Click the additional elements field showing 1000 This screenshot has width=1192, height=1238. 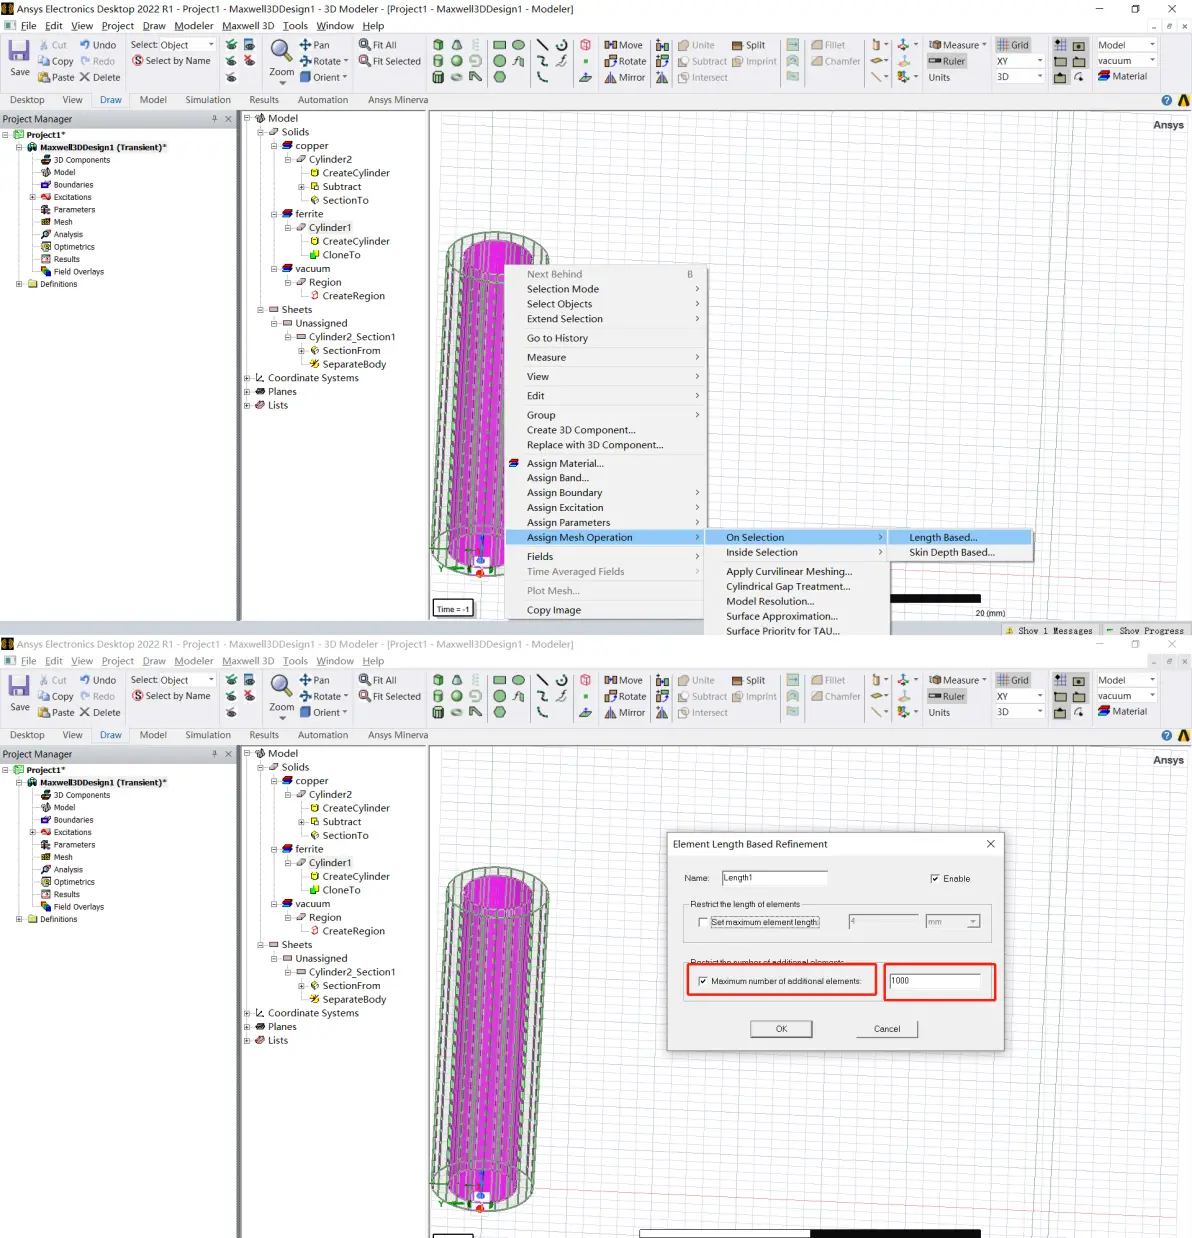click(x=936, y=981)
